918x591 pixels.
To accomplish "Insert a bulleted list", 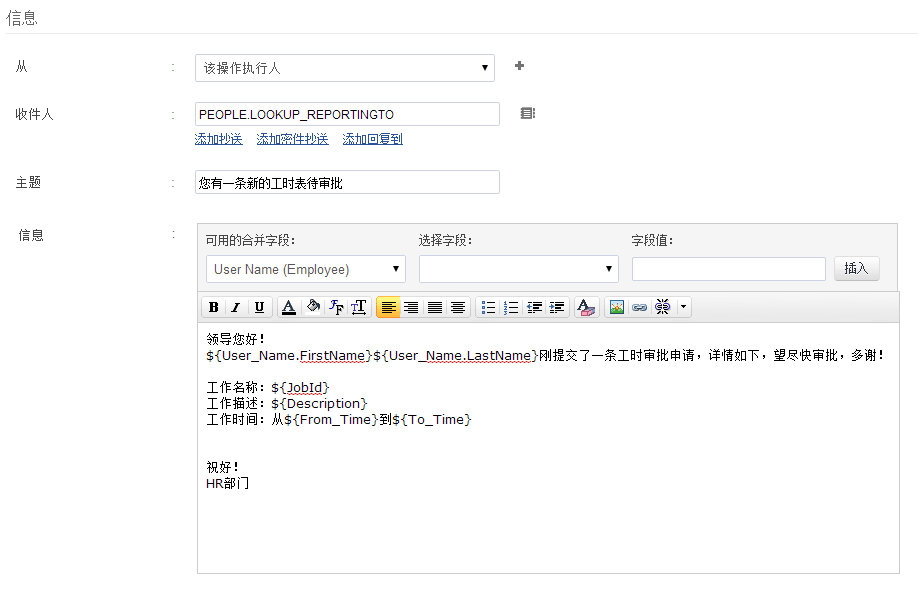I will point(488,308).
